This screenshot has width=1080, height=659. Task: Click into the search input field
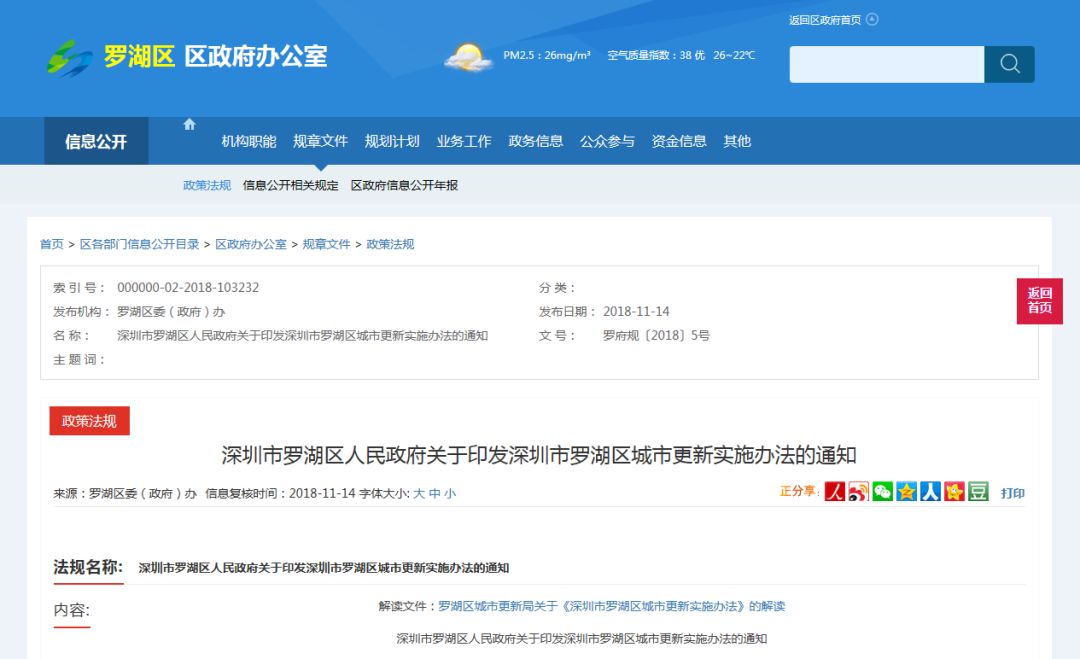tap(886, 64)
